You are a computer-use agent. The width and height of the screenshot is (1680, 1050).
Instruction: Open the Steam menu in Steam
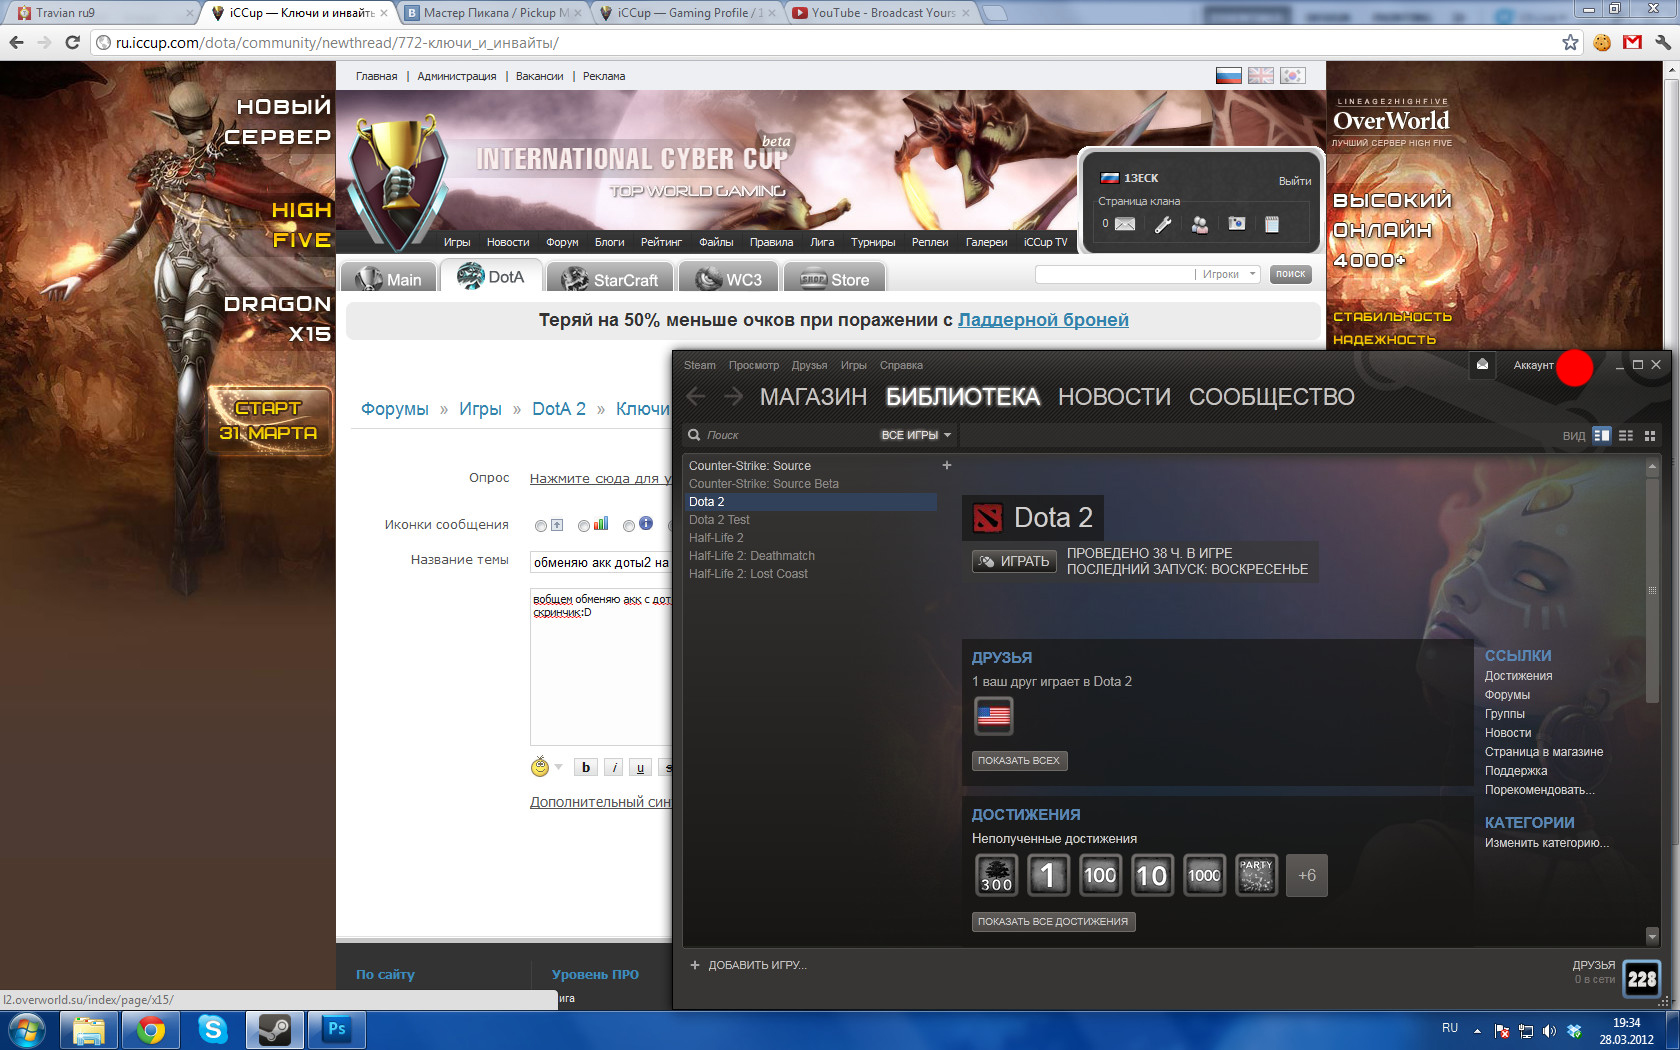[700, 365]
